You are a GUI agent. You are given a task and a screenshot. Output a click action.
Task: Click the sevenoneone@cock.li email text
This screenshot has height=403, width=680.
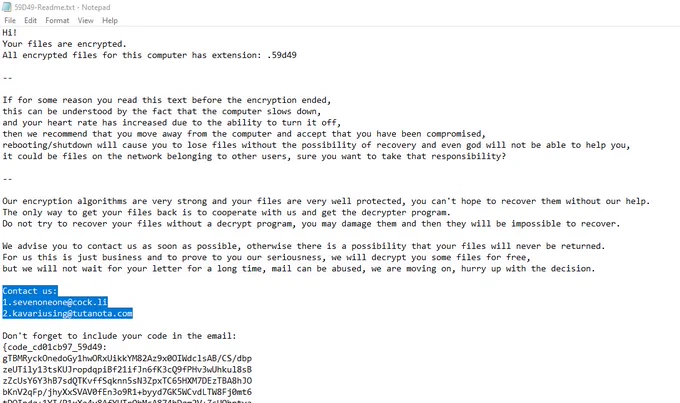(60, 302)
